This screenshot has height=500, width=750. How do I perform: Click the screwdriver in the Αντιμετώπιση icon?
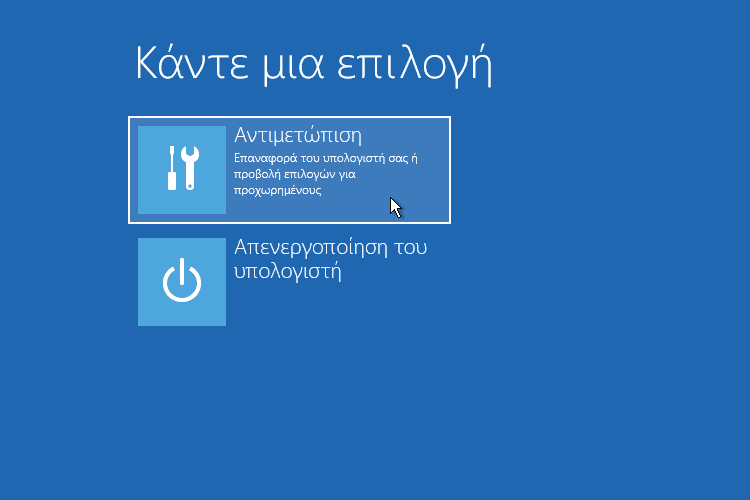pyautogui.click(x=173, y=169)
